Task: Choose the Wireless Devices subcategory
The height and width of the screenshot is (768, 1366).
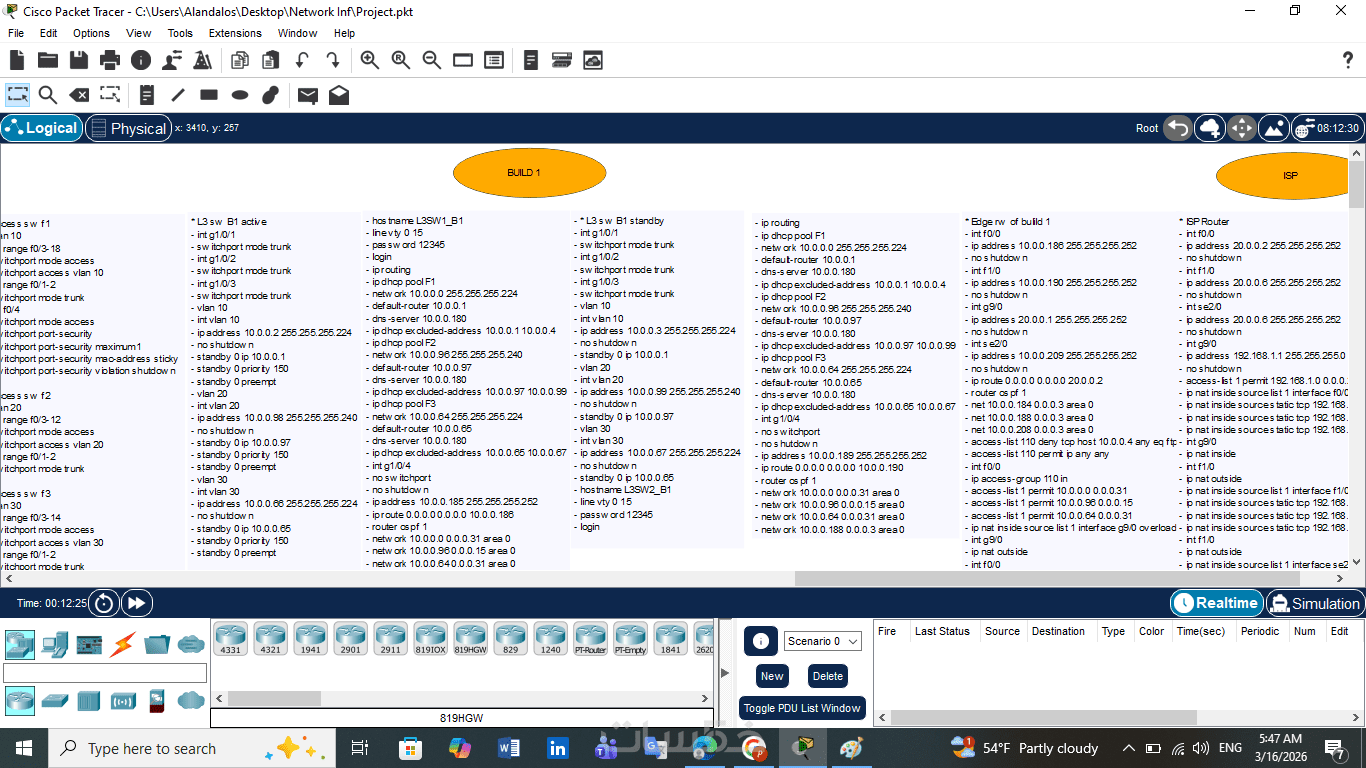Action: point(123,701)
